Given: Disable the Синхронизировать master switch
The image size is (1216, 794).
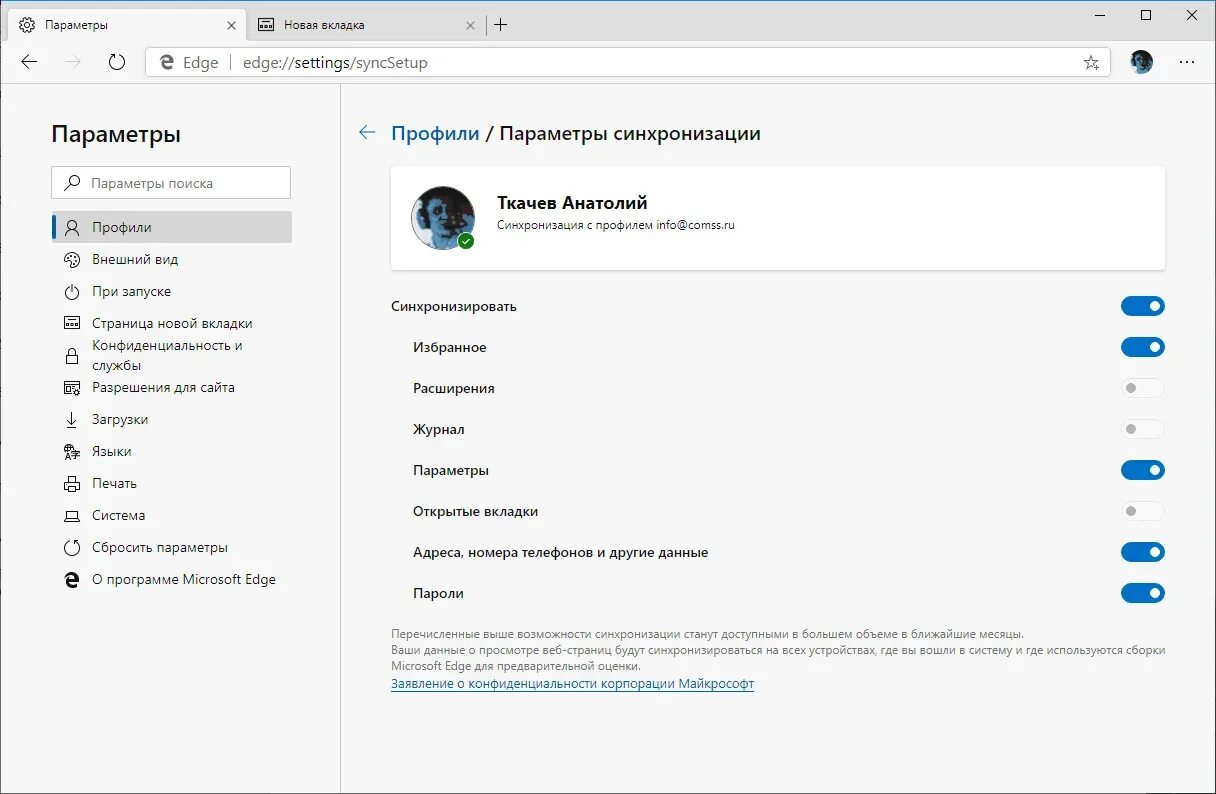Looking at the screenshot, I should [x=1143, y=306].
